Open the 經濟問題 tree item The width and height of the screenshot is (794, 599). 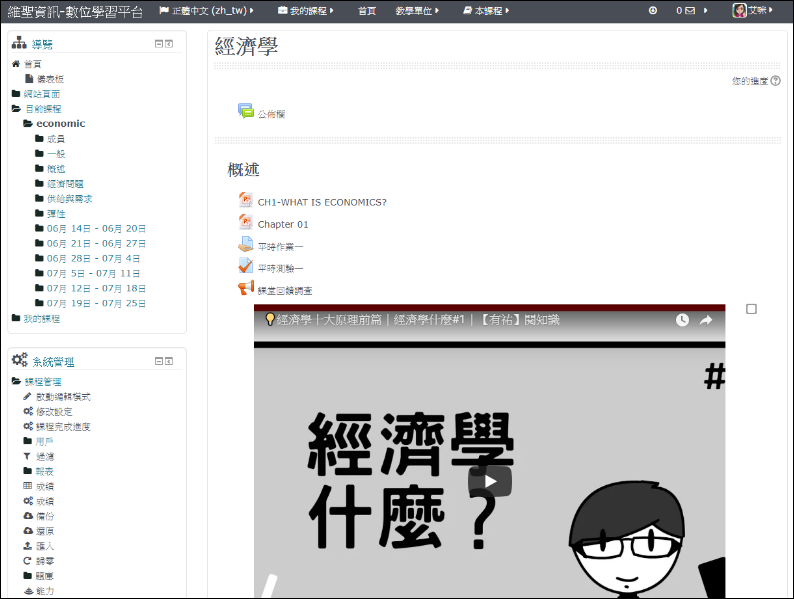(x=65, y=184)
